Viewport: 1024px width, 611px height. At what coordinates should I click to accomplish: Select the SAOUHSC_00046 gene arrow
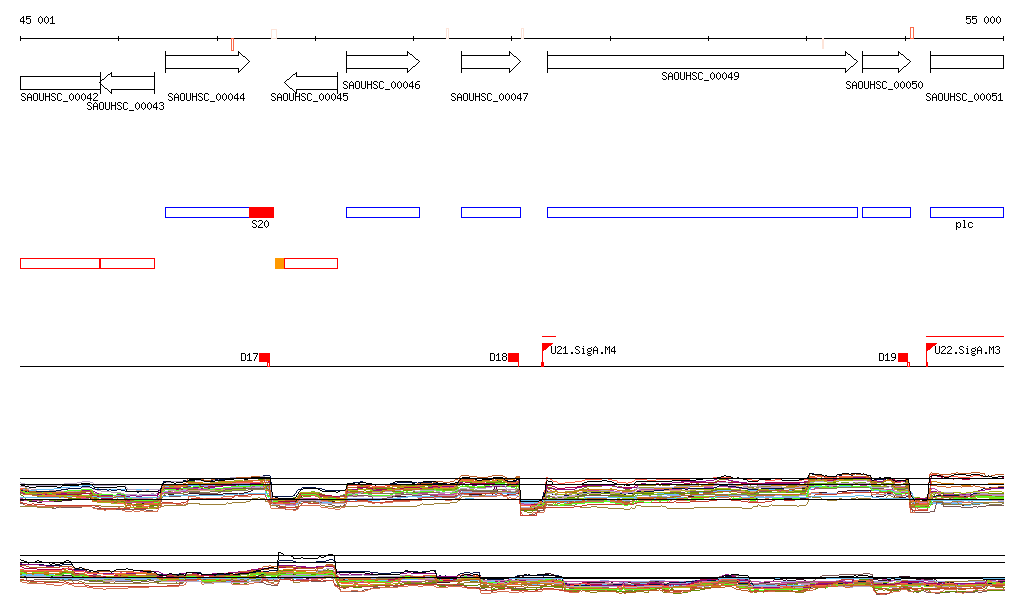(383, 62)
